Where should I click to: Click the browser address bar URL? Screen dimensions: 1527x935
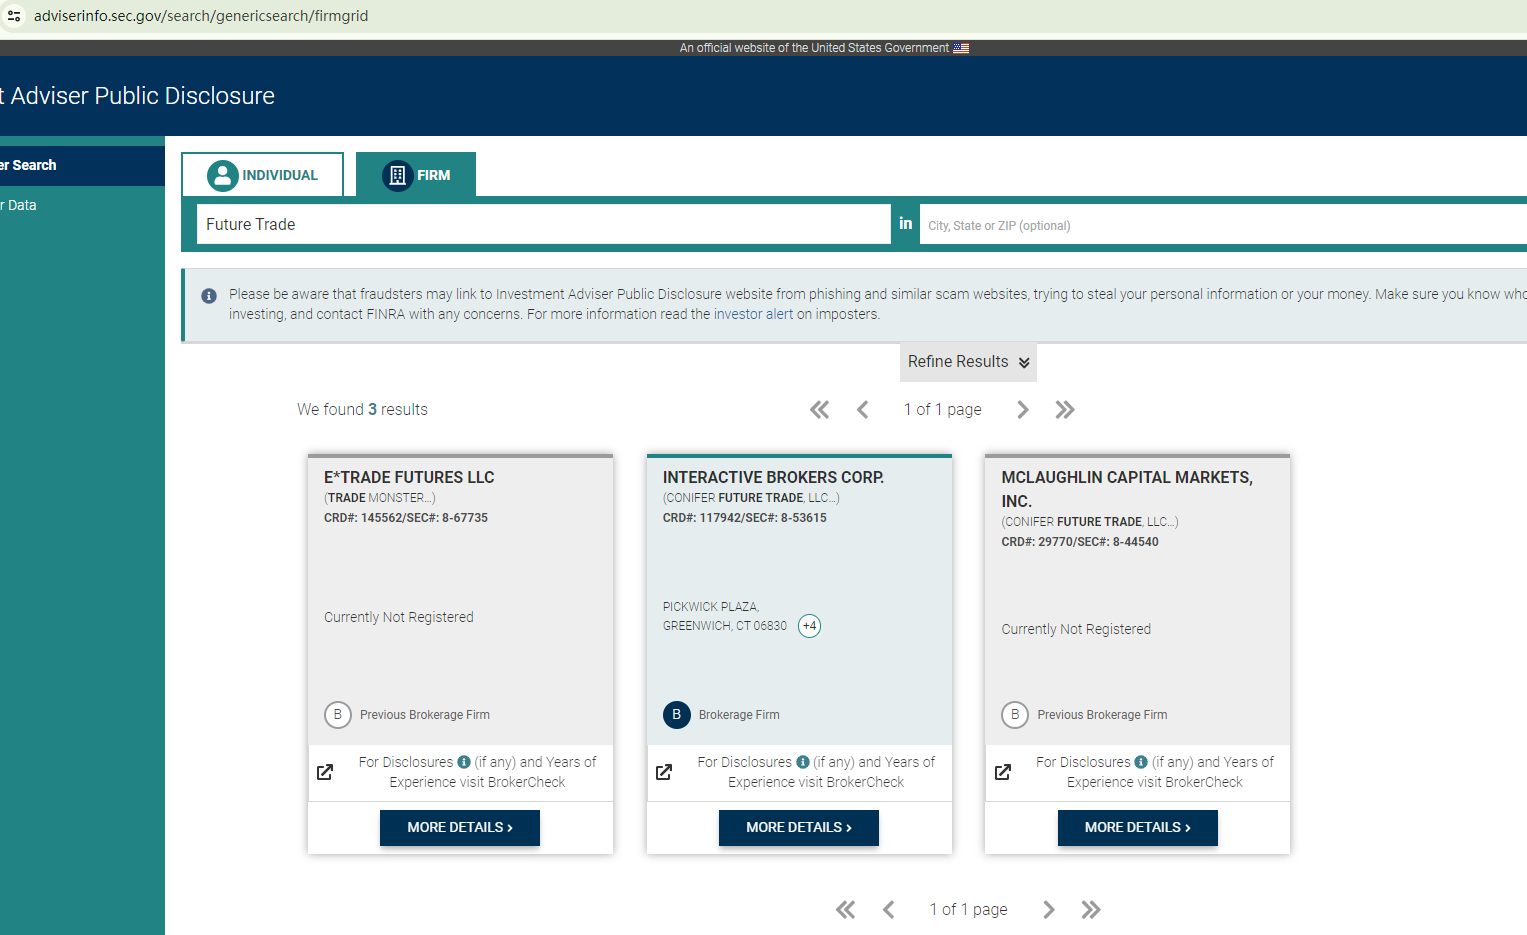201,16
